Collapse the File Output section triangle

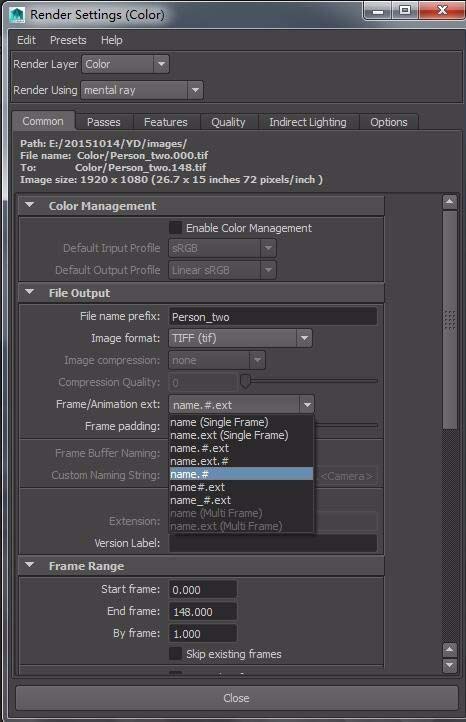(x=30, y=292)
